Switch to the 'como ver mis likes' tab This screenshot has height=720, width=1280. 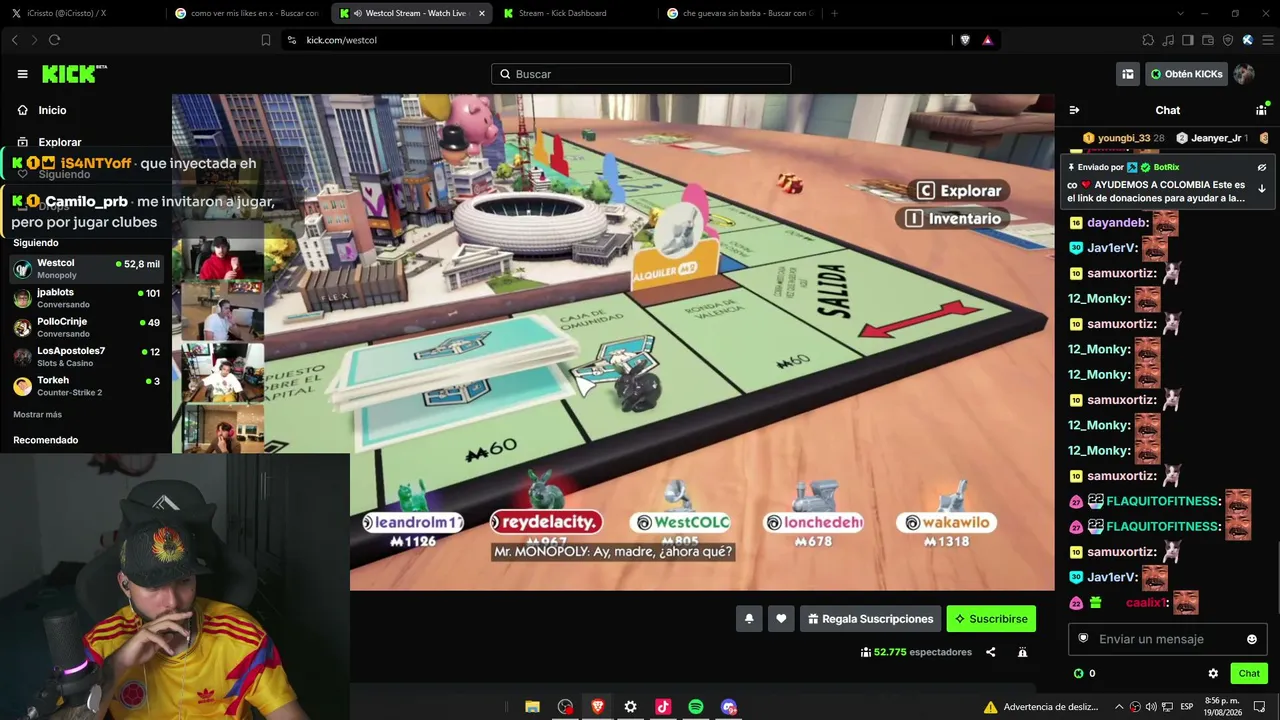[x=247, y=13]
